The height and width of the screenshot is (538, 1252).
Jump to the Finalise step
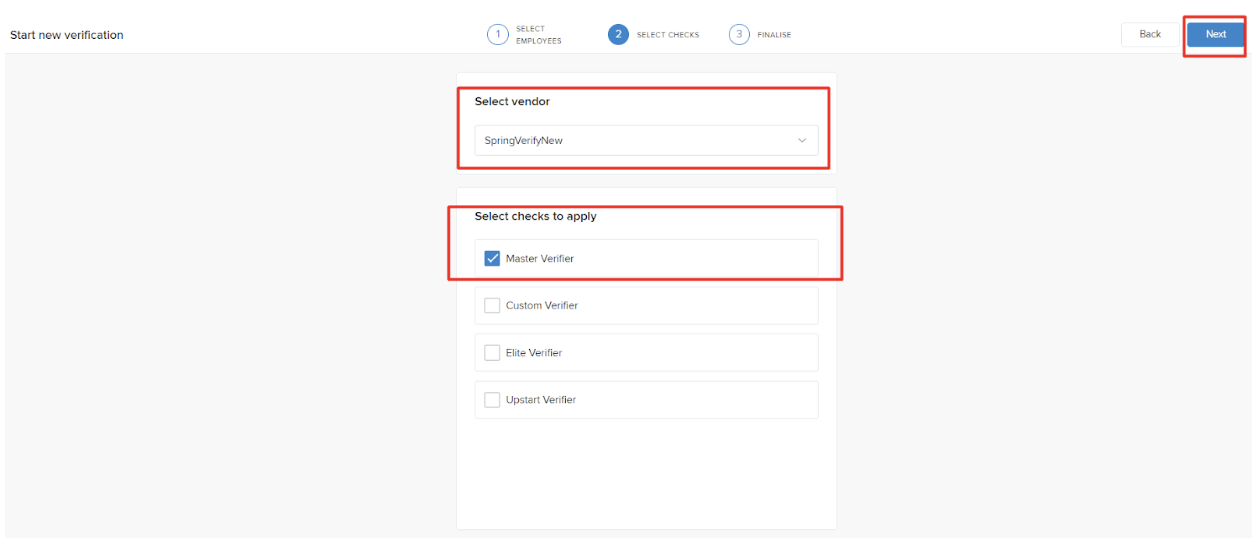coord(774,35)
